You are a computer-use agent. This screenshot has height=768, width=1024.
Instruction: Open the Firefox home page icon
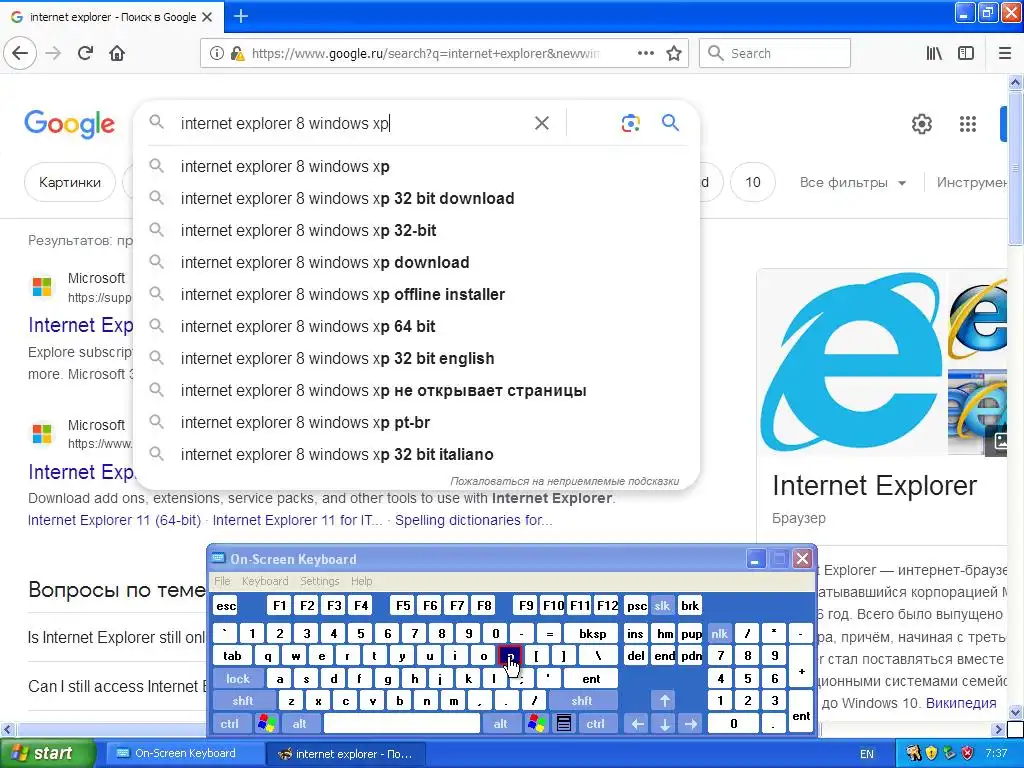(x=117, y=54)
